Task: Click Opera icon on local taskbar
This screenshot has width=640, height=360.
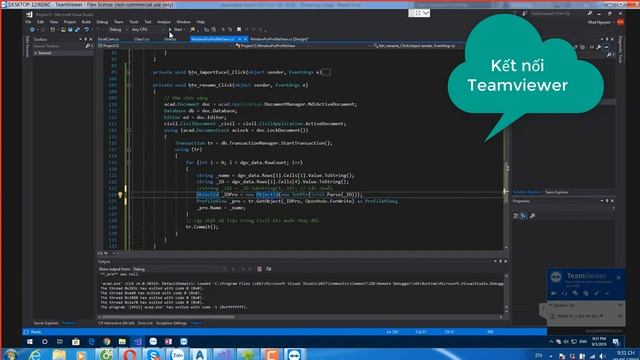Action: click(x=129, y=355)
